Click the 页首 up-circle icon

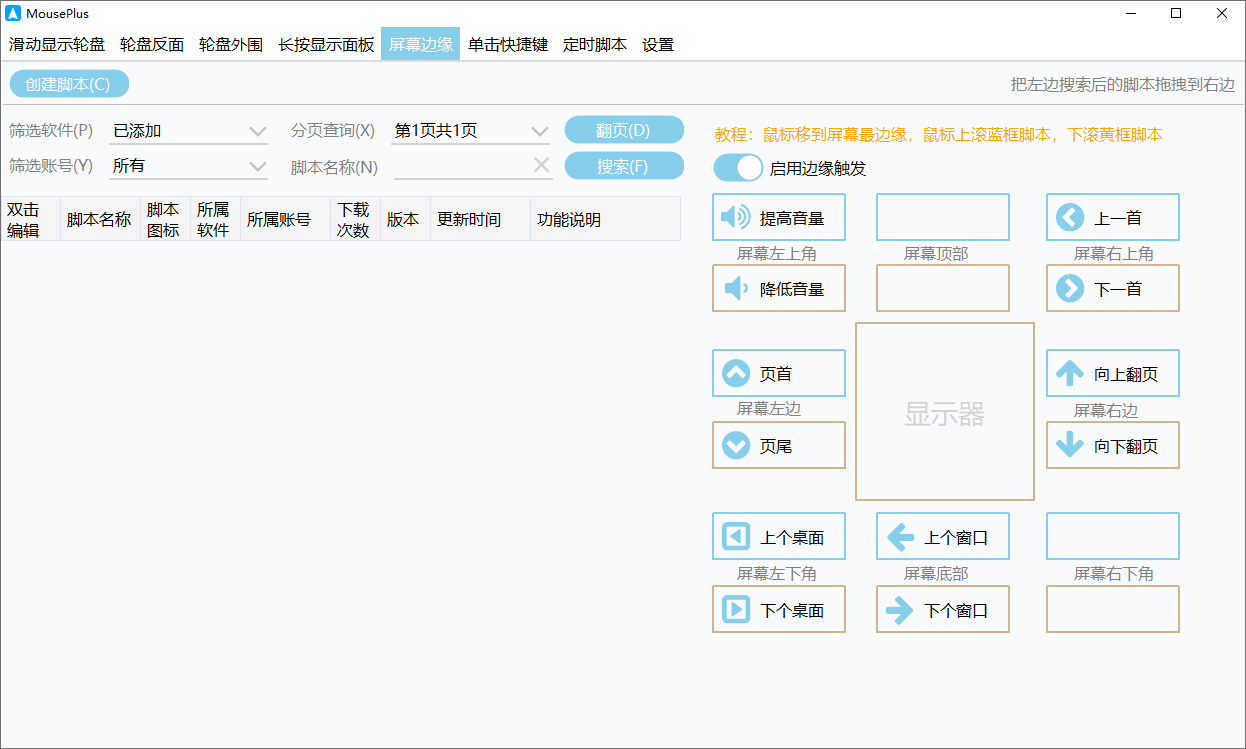click(735, 372)
